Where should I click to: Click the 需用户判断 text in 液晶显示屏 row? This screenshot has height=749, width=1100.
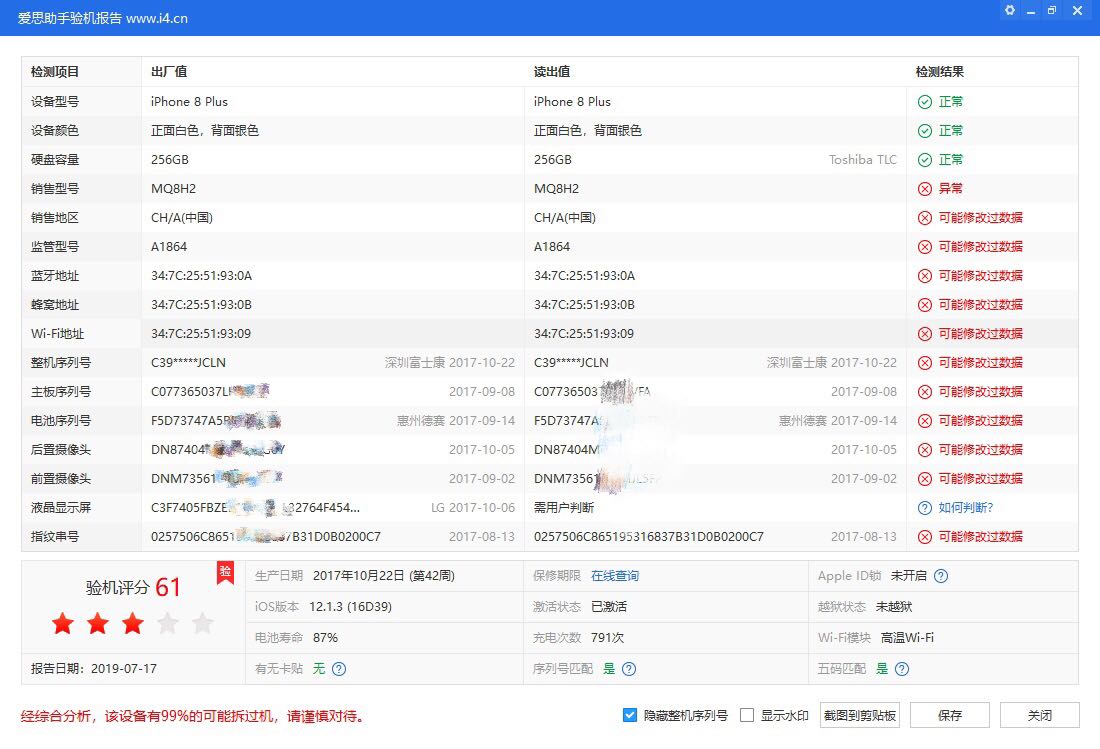(564, 508)
